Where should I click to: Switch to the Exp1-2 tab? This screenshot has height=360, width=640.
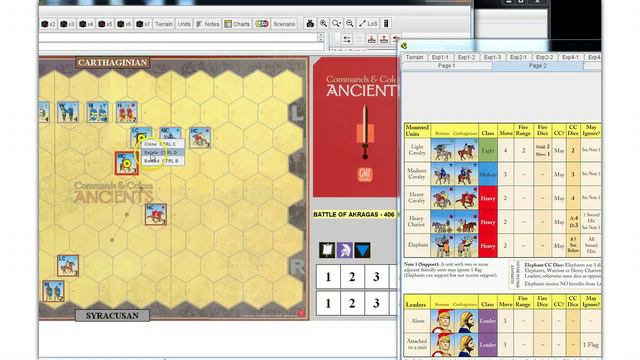[466, 58]
